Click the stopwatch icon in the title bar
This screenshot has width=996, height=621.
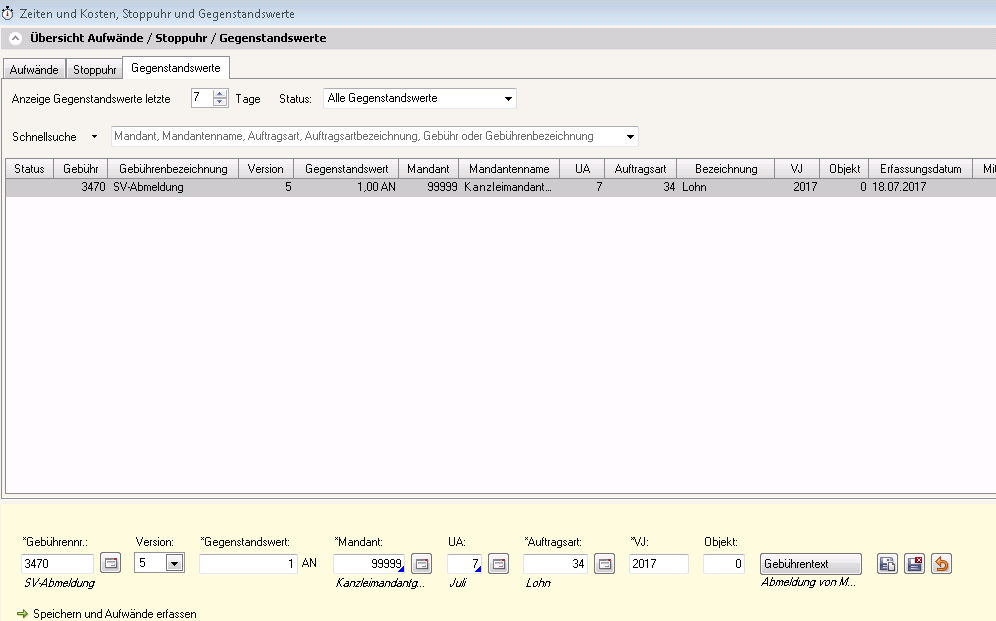point(8,13)
